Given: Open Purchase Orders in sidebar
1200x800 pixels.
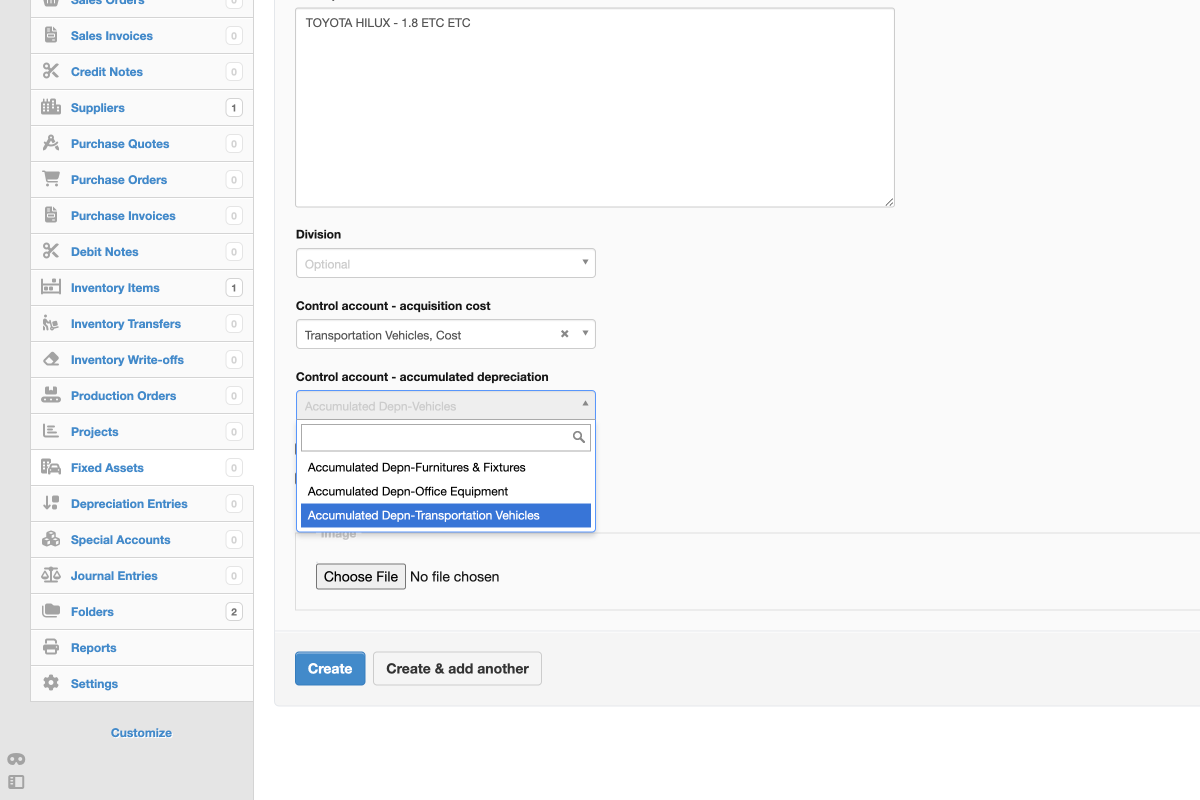Looking at the screenshot, I should [x=142, y=180].
